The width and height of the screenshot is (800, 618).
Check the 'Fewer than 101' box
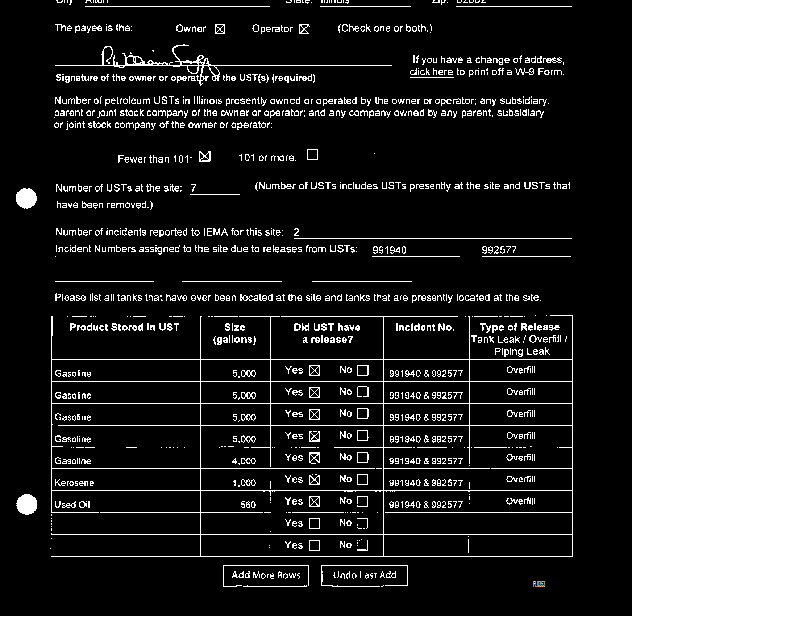(x=205, y=156)
